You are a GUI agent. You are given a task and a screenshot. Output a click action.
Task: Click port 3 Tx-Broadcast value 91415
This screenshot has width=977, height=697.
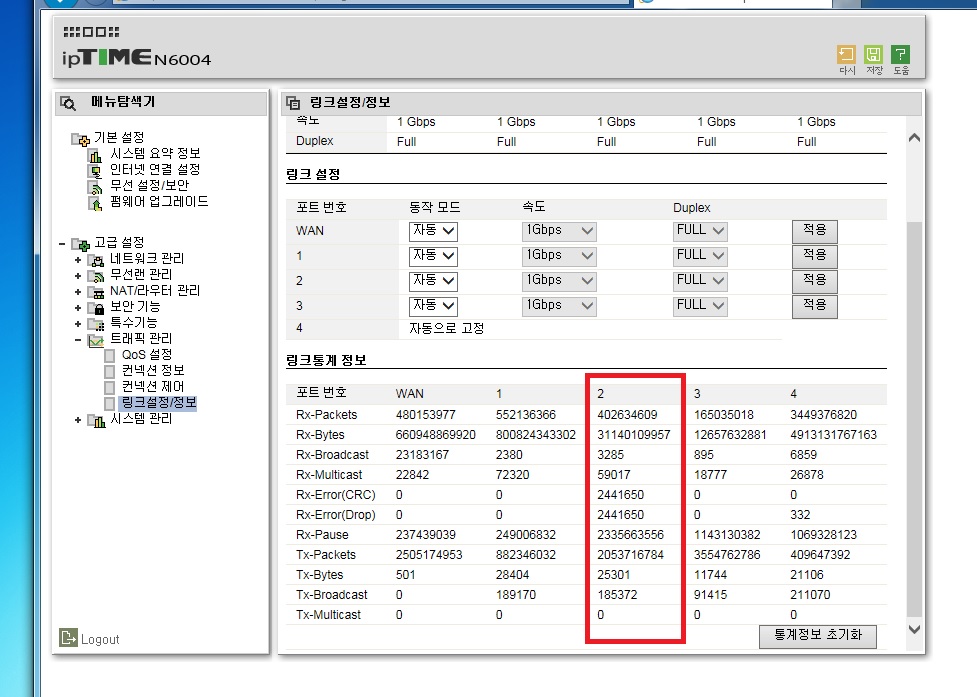pos(710,595)
